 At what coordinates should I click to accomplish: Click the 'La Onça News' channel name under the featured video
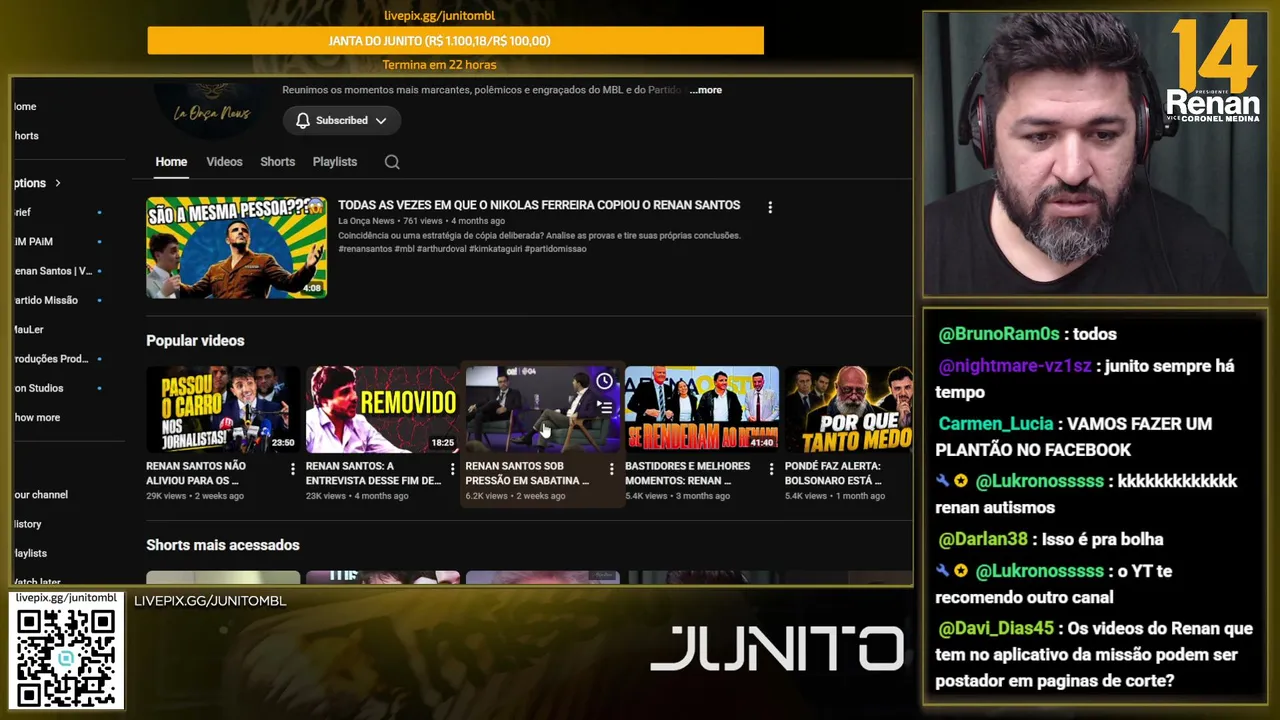(366, 221)
